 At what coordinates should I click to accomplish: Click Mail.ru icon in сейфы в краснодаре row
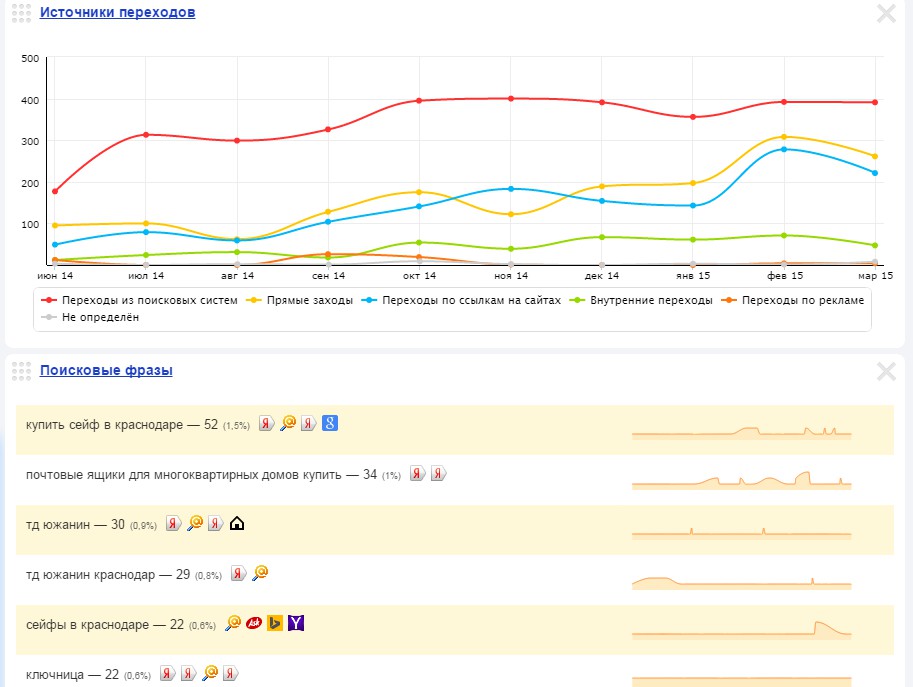233,624
